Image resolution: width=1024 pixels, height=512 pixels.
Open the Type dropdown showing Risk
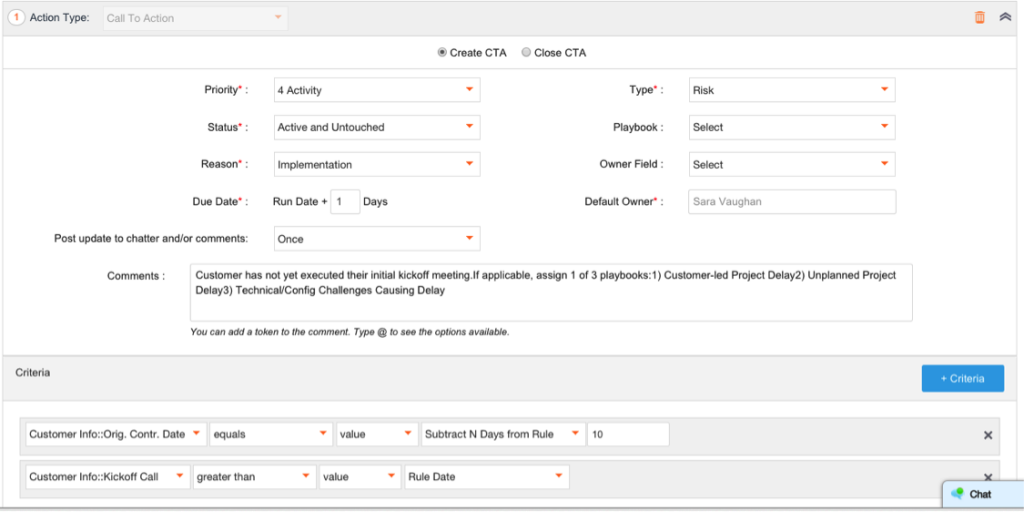tap(791, 90)
